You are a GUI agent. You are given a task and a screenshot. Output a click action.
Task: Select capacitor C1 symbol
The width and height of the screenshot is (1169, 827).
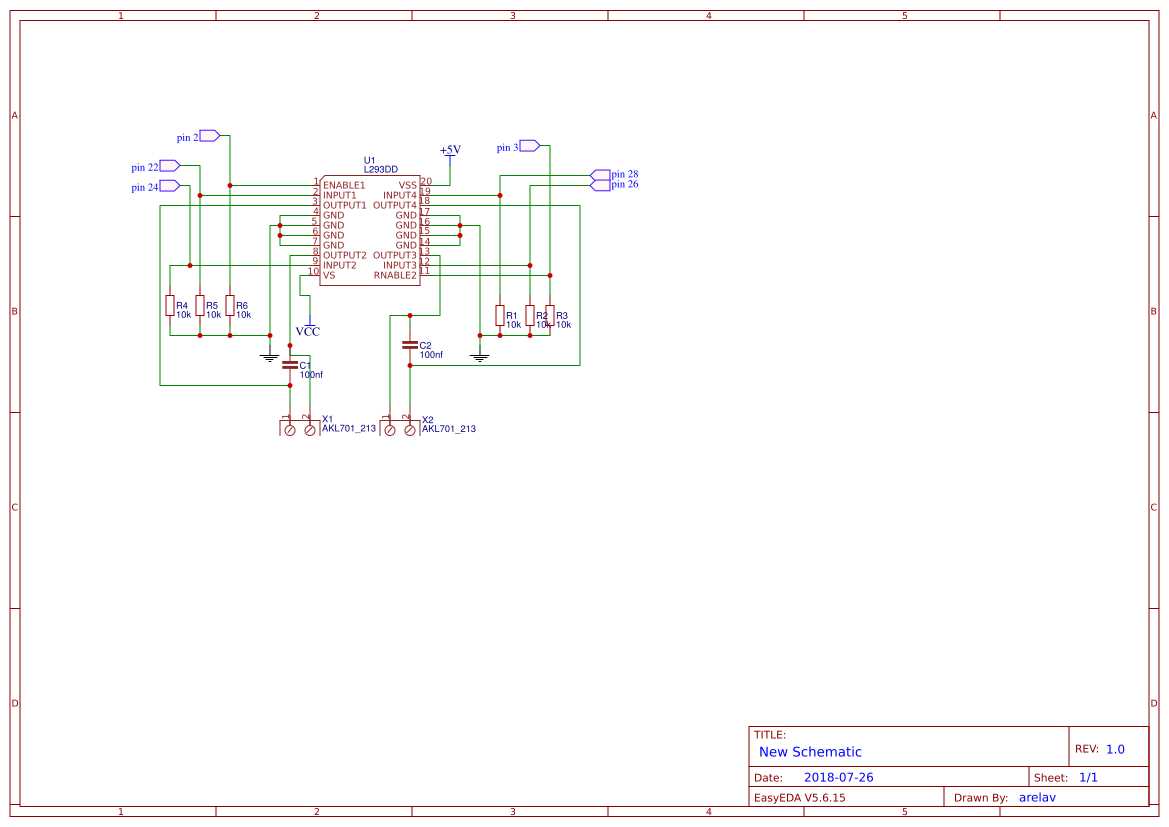tap(290, 365)
